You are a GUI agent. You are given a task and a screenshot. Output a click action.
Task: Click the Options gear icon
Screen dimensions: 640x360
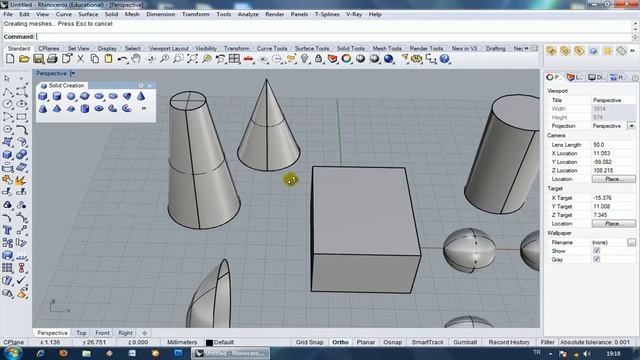[416, 59]
